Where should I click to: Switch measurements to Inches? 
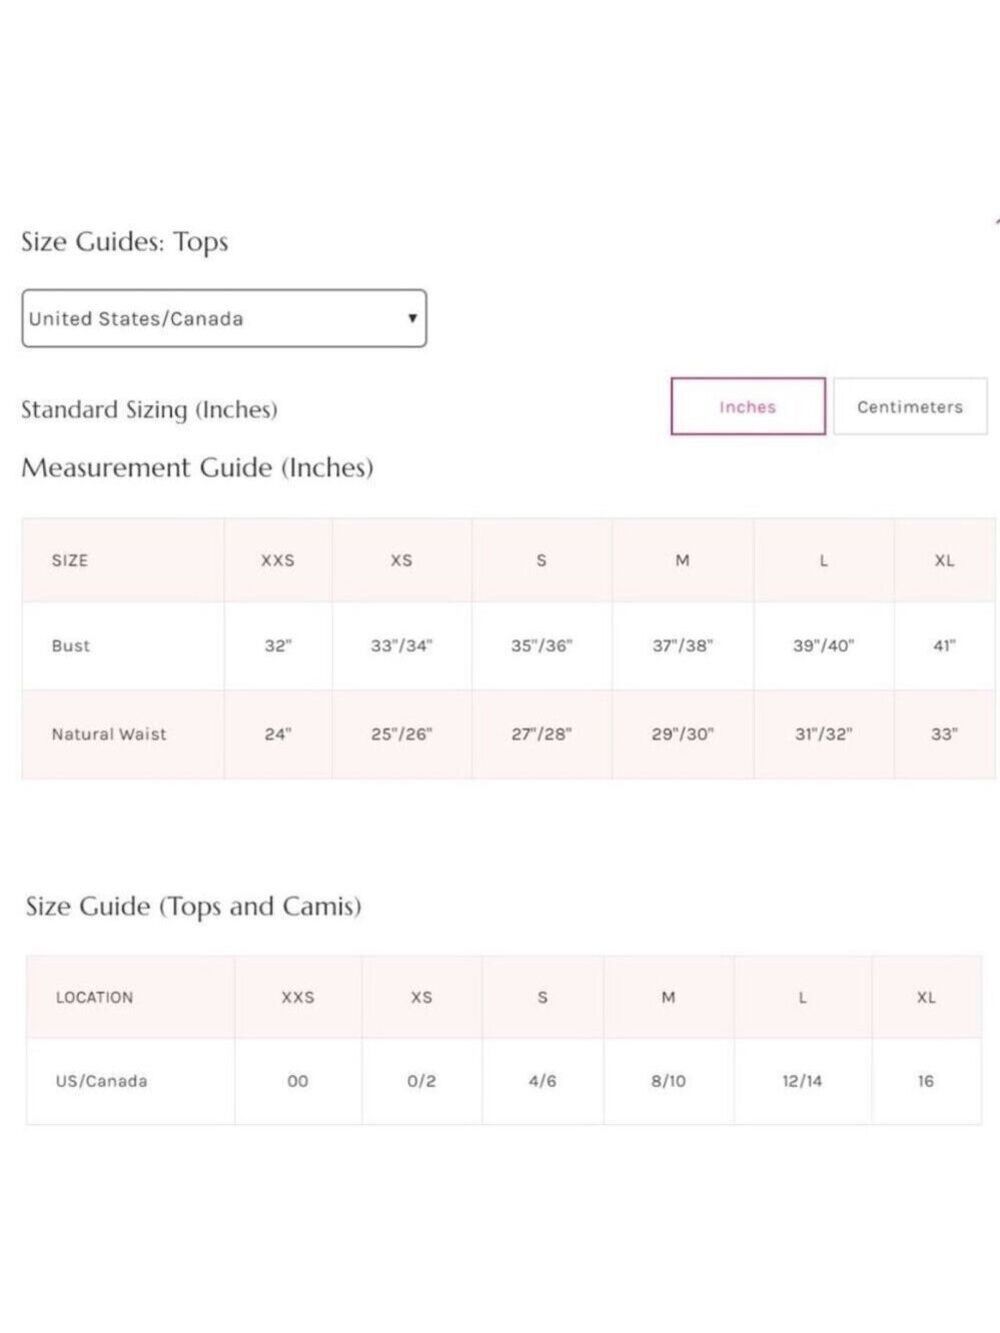748,406
